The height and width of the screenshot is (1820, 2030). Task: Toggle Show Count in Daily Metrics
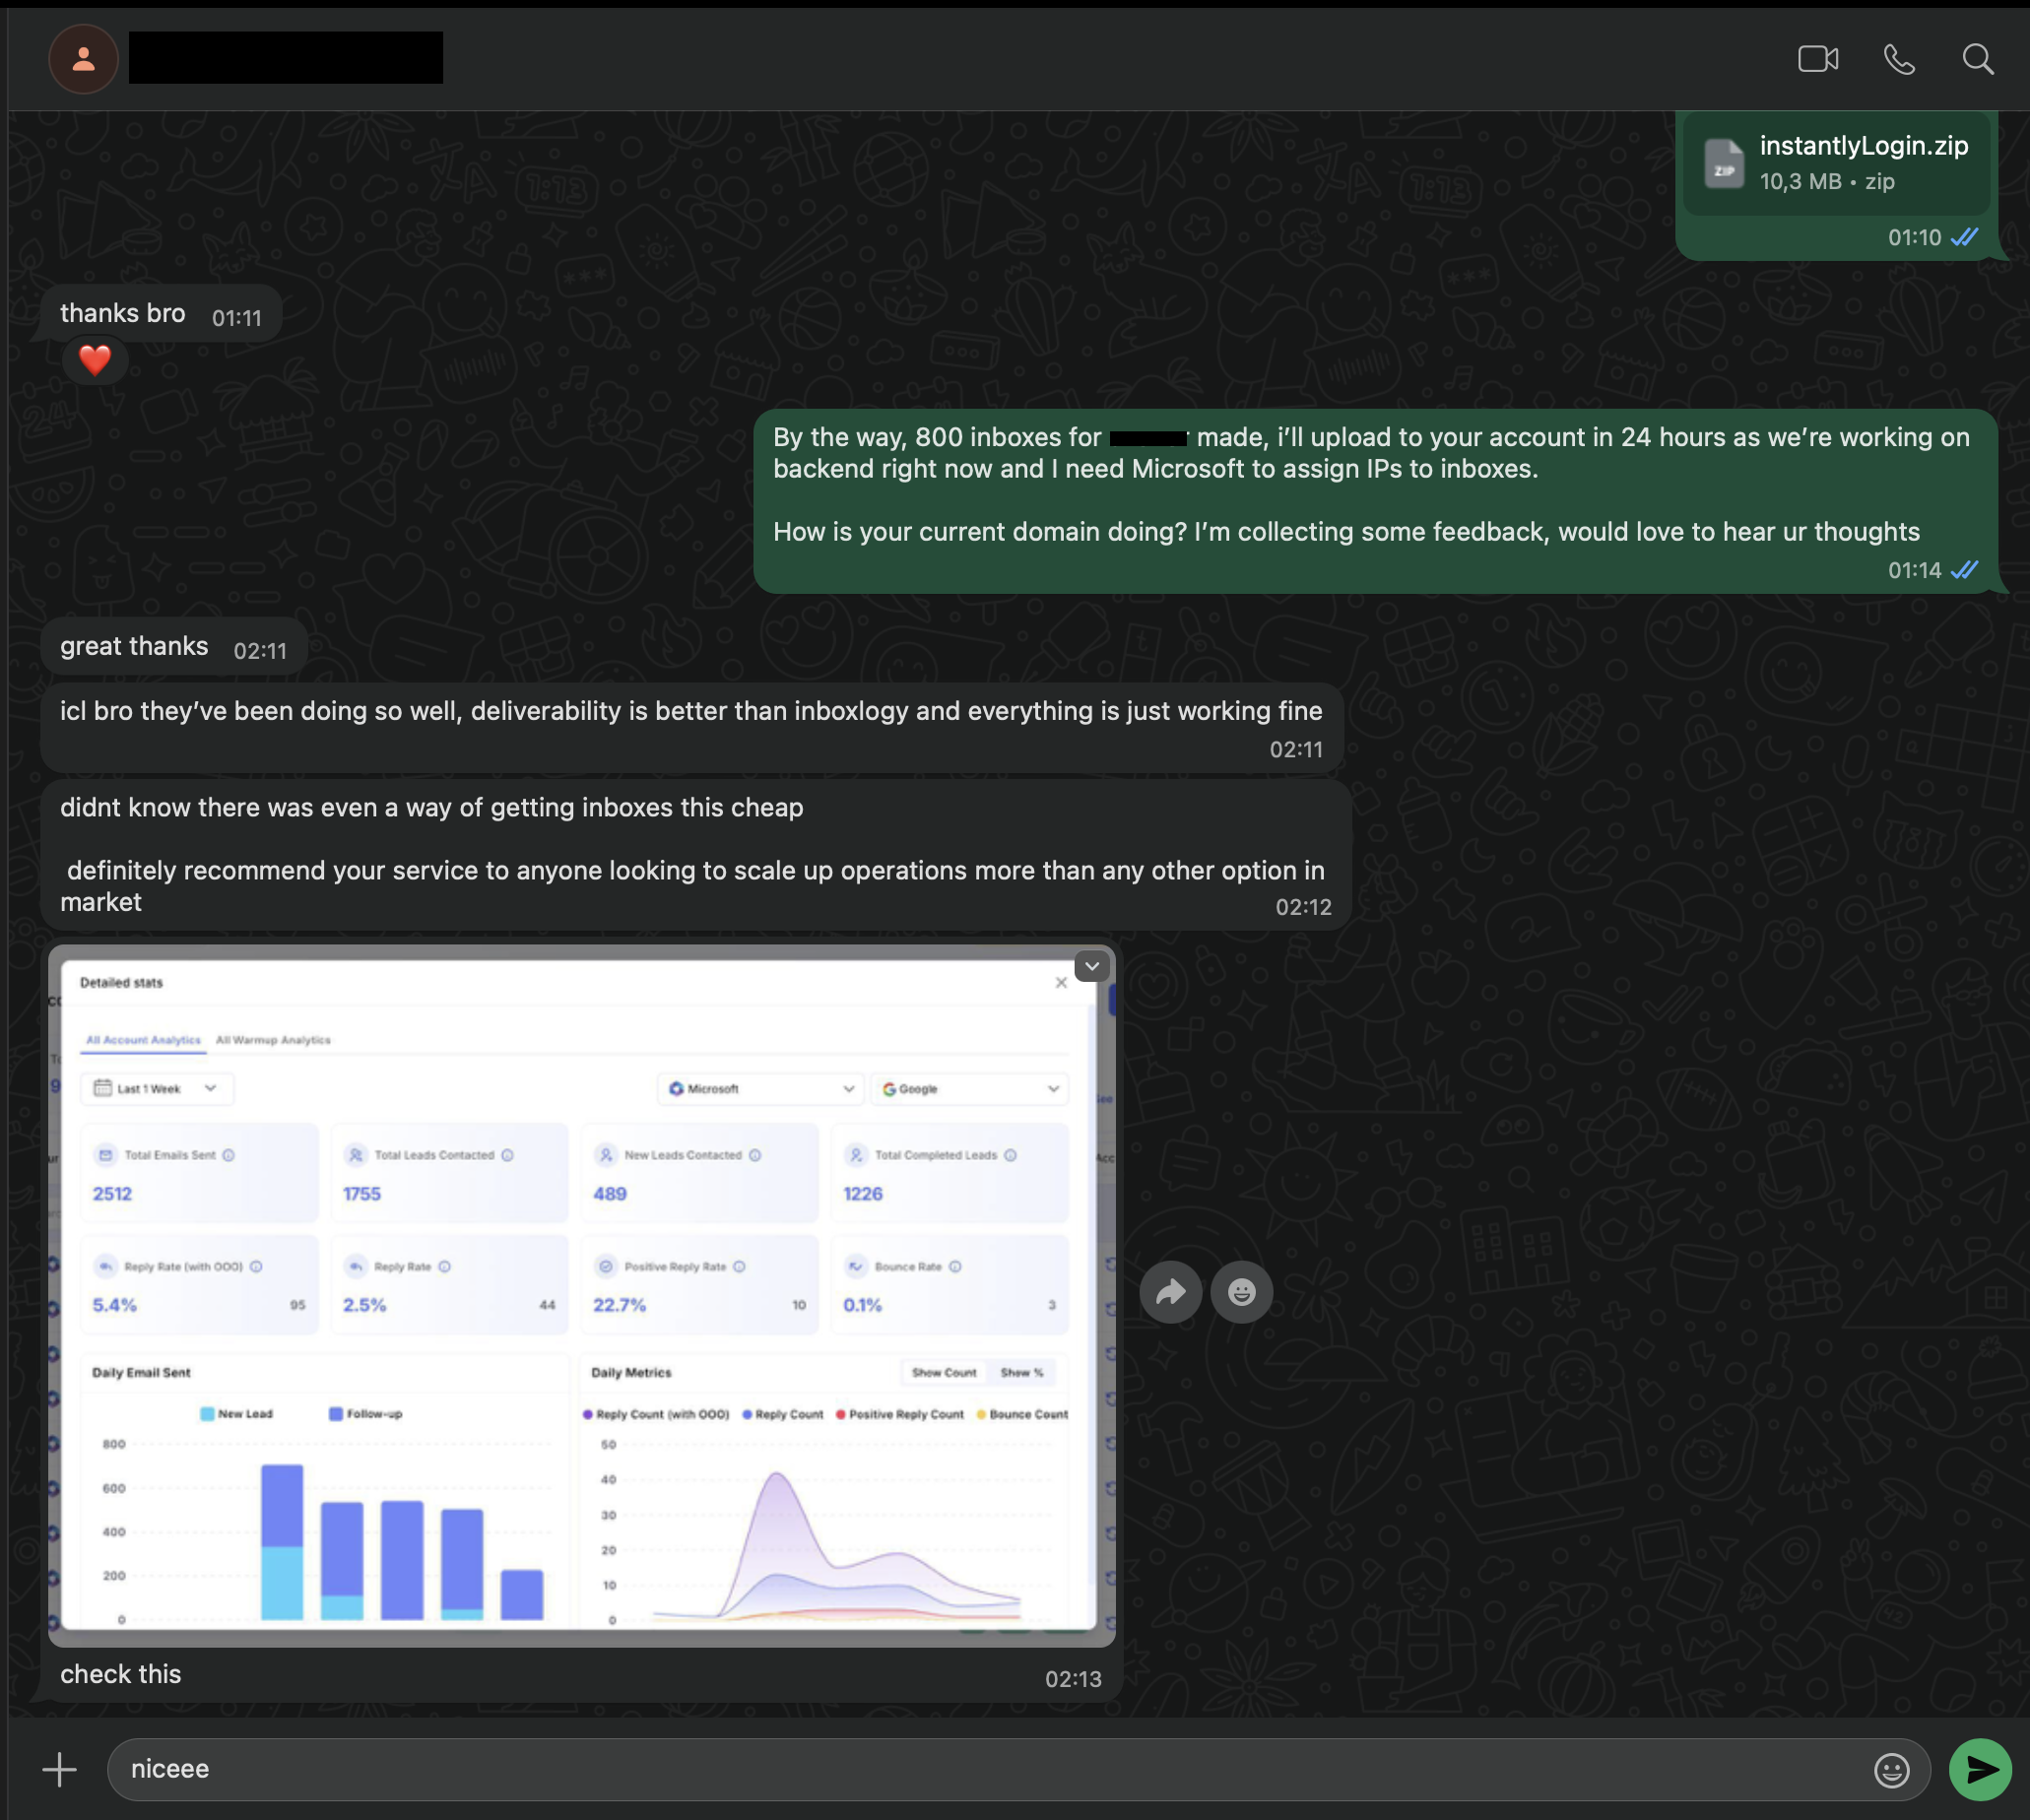943,1372
